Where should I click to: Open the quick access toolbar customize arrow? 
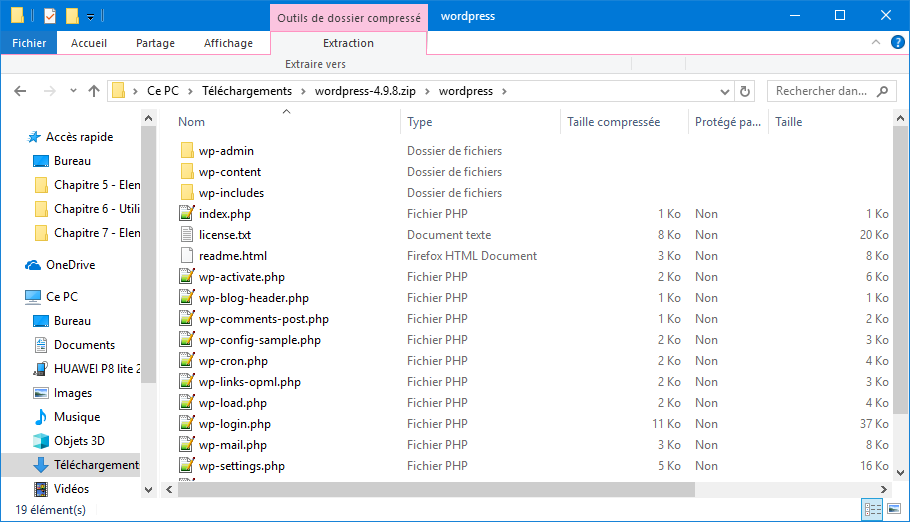[x=91, y=17]
